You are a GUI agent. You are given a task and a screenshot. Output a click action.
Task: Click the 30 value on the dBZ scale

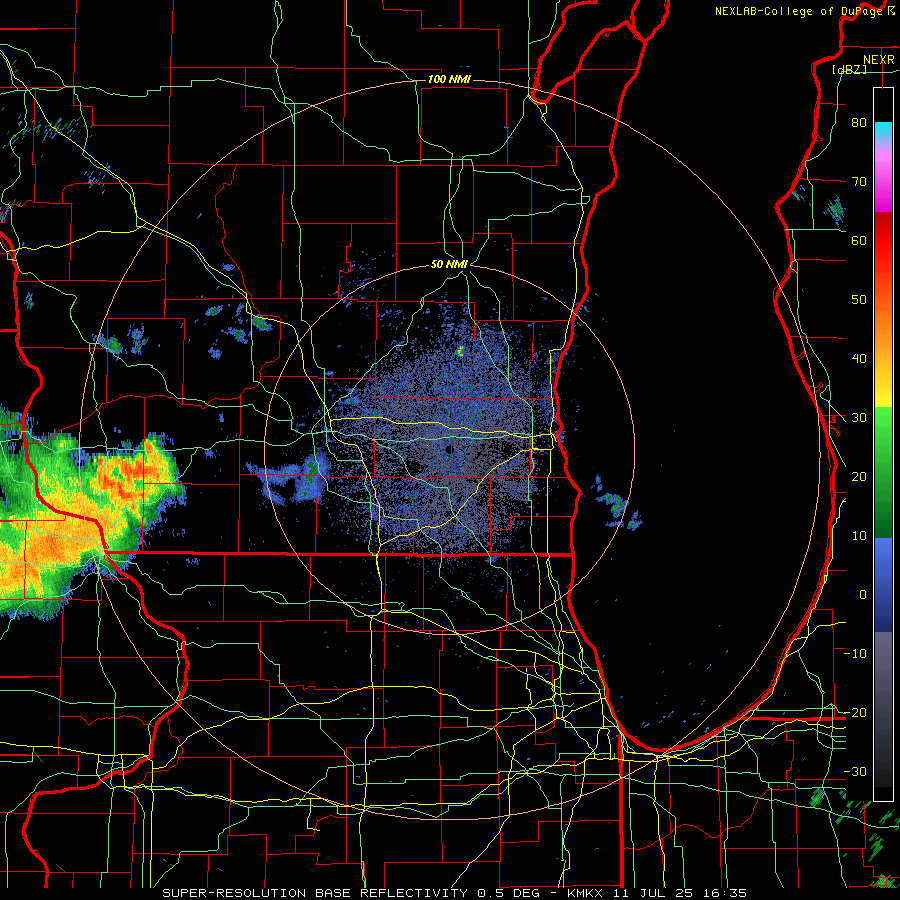pyautogui.click(x=859, y=418)
